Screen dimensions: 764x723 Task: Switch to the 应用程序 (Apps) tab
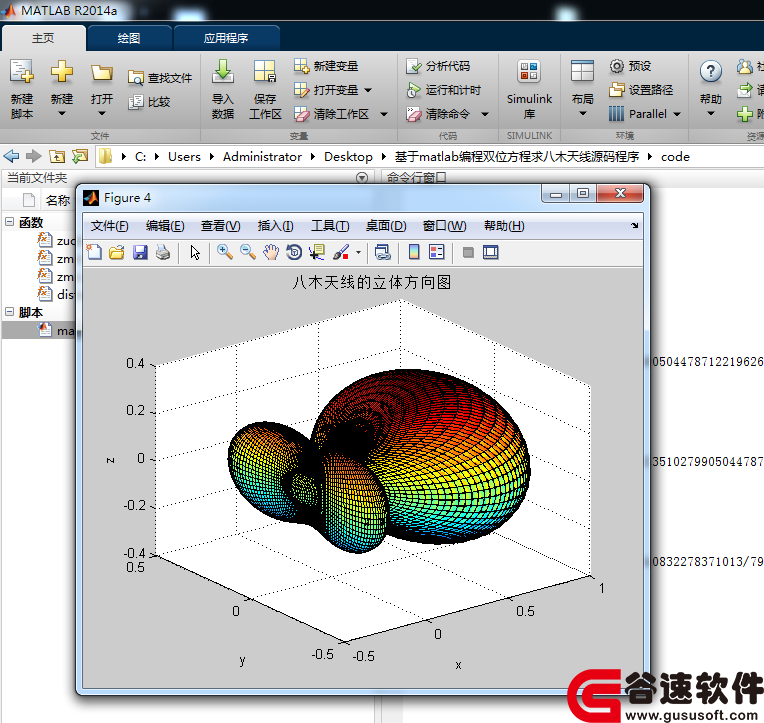(x=226, y=38)
